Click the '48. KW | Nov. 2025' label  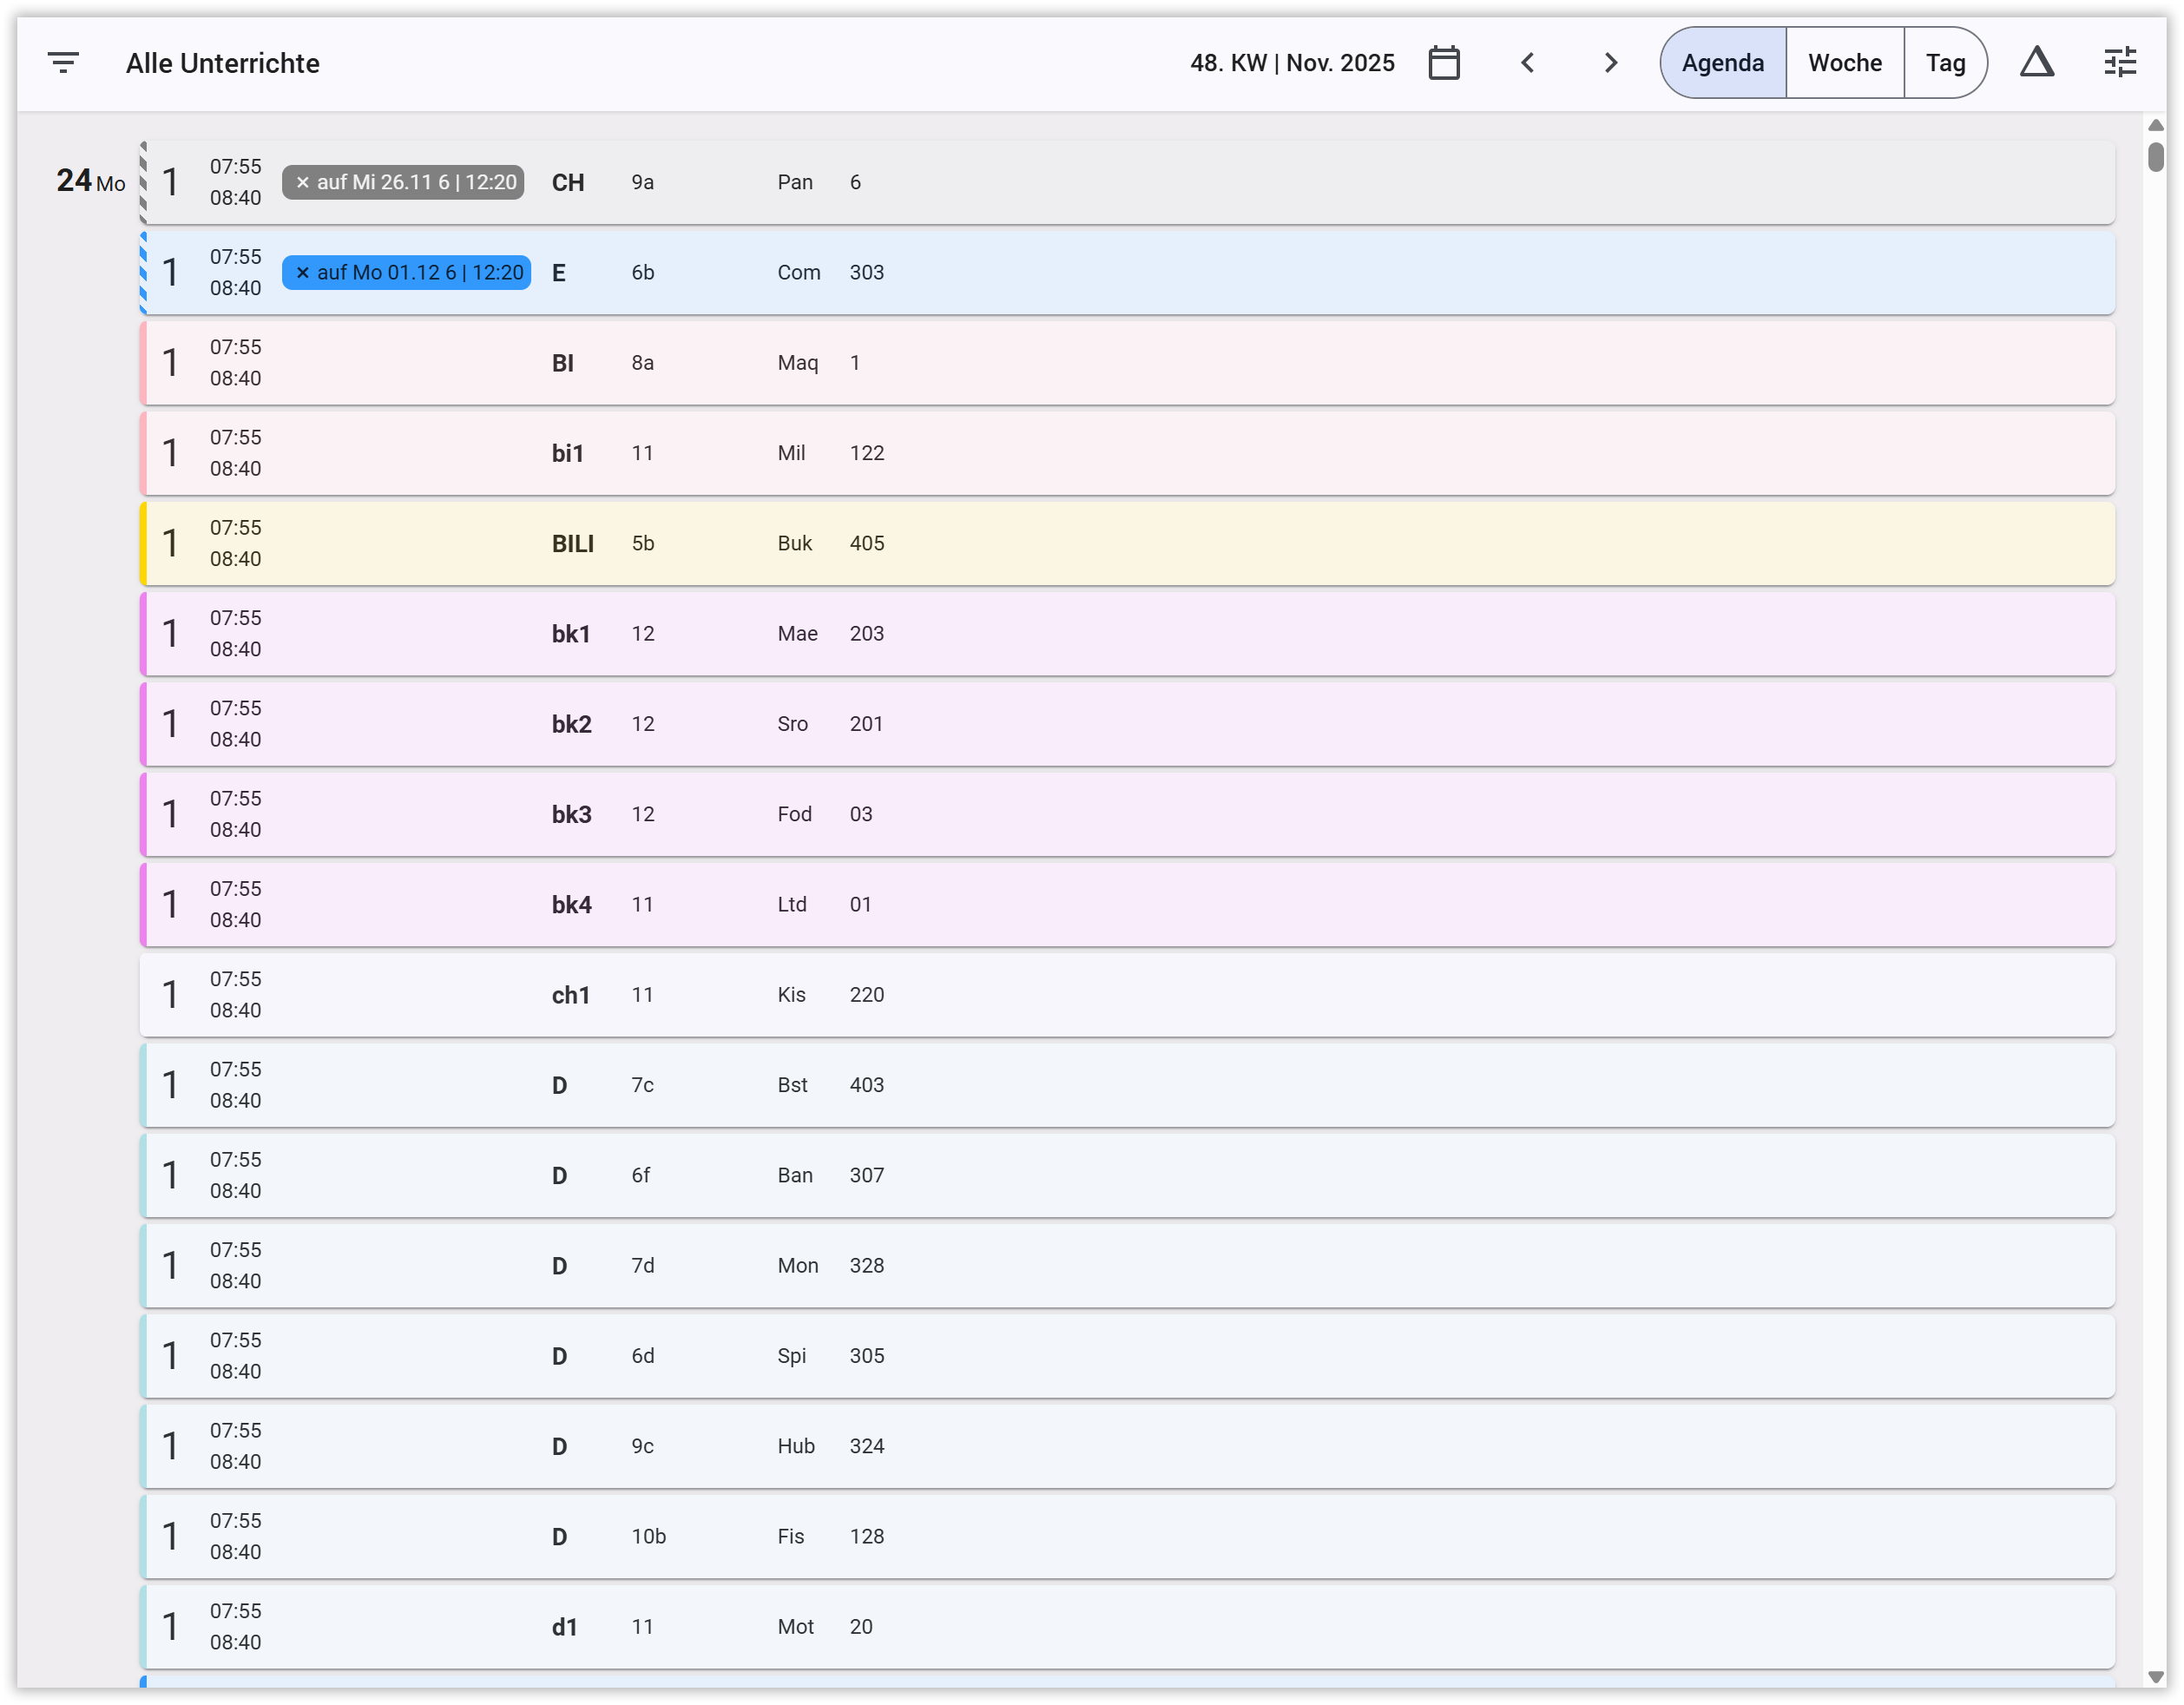click(1292, 63)
